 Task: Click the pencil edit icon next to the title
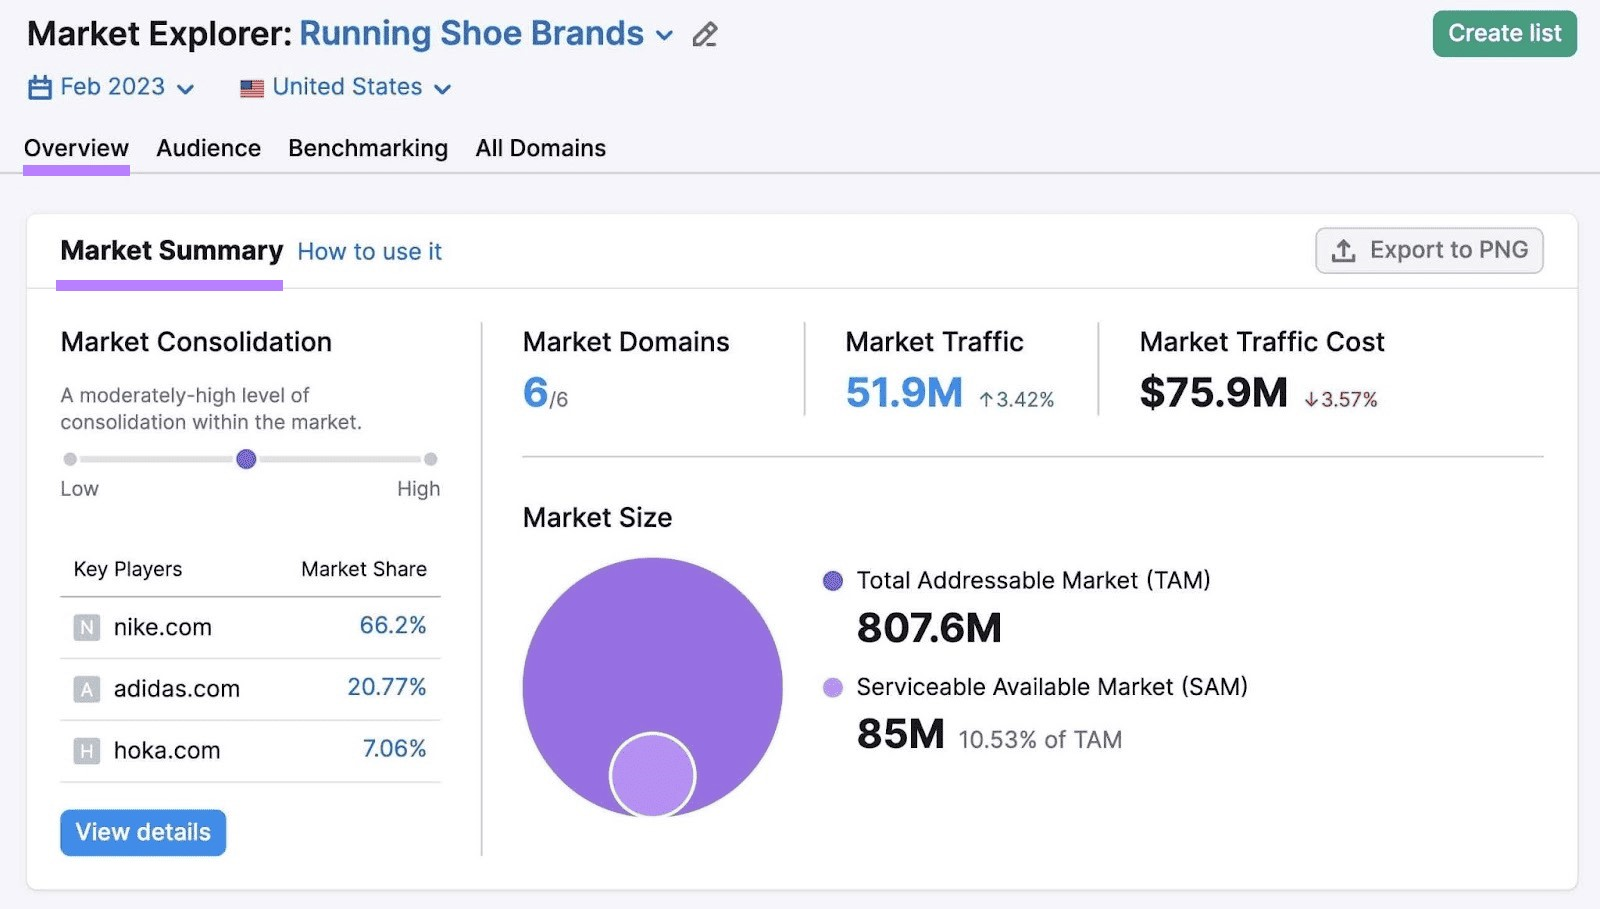[x=705, y=33]
